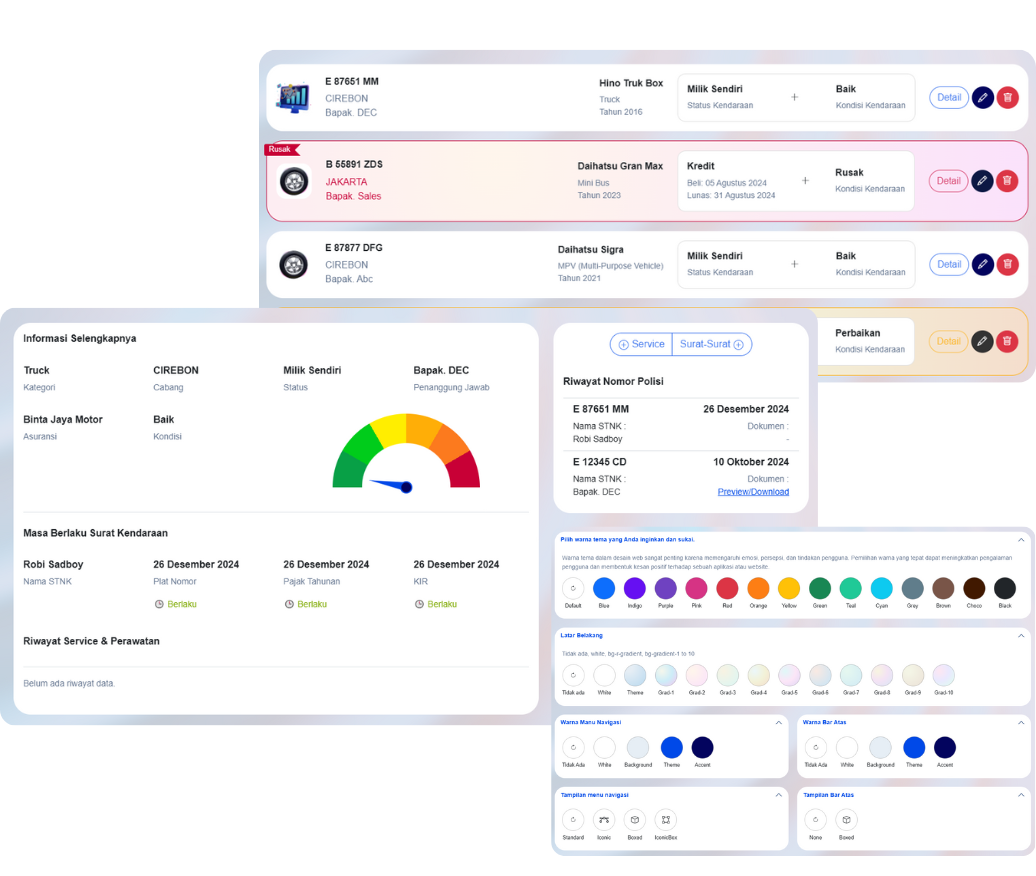Collapse the Warna Menu Navigasi panel
Screen dimensions: 1036x876
779,722
